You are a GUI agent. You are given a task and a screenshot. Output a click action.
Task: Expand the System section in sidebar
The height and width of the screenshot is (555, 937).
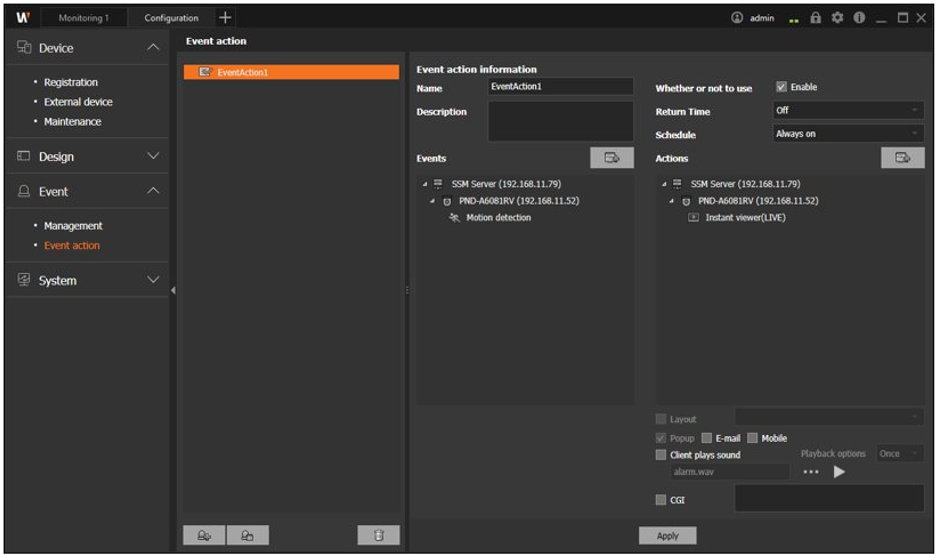(85, 281)
